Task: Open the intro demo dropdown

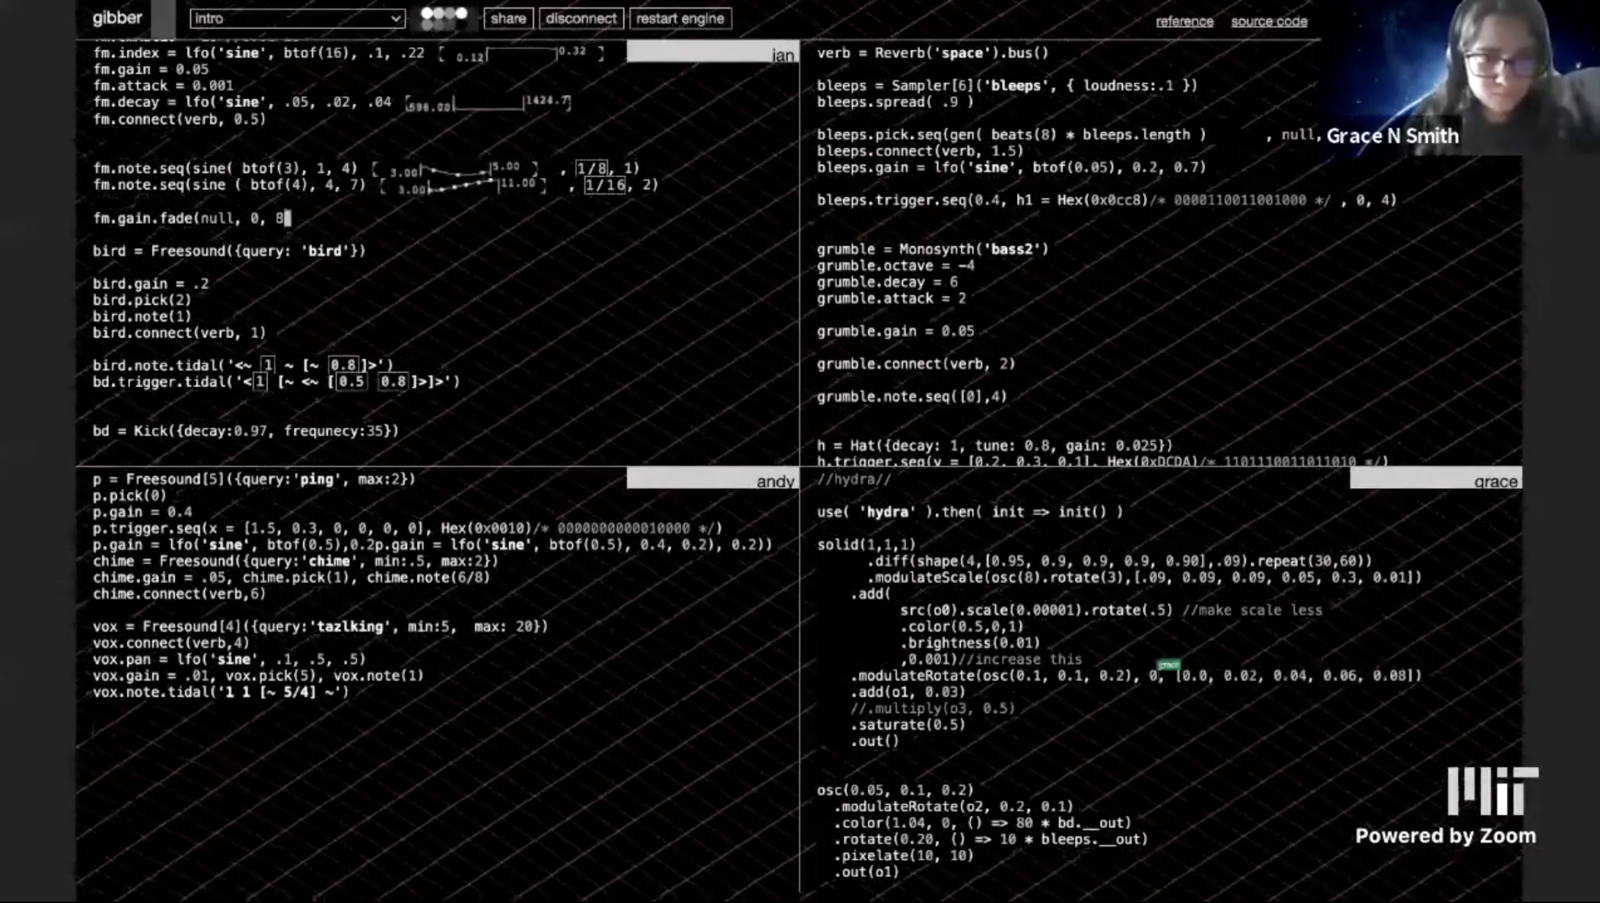Action: (x=297, y=19)
